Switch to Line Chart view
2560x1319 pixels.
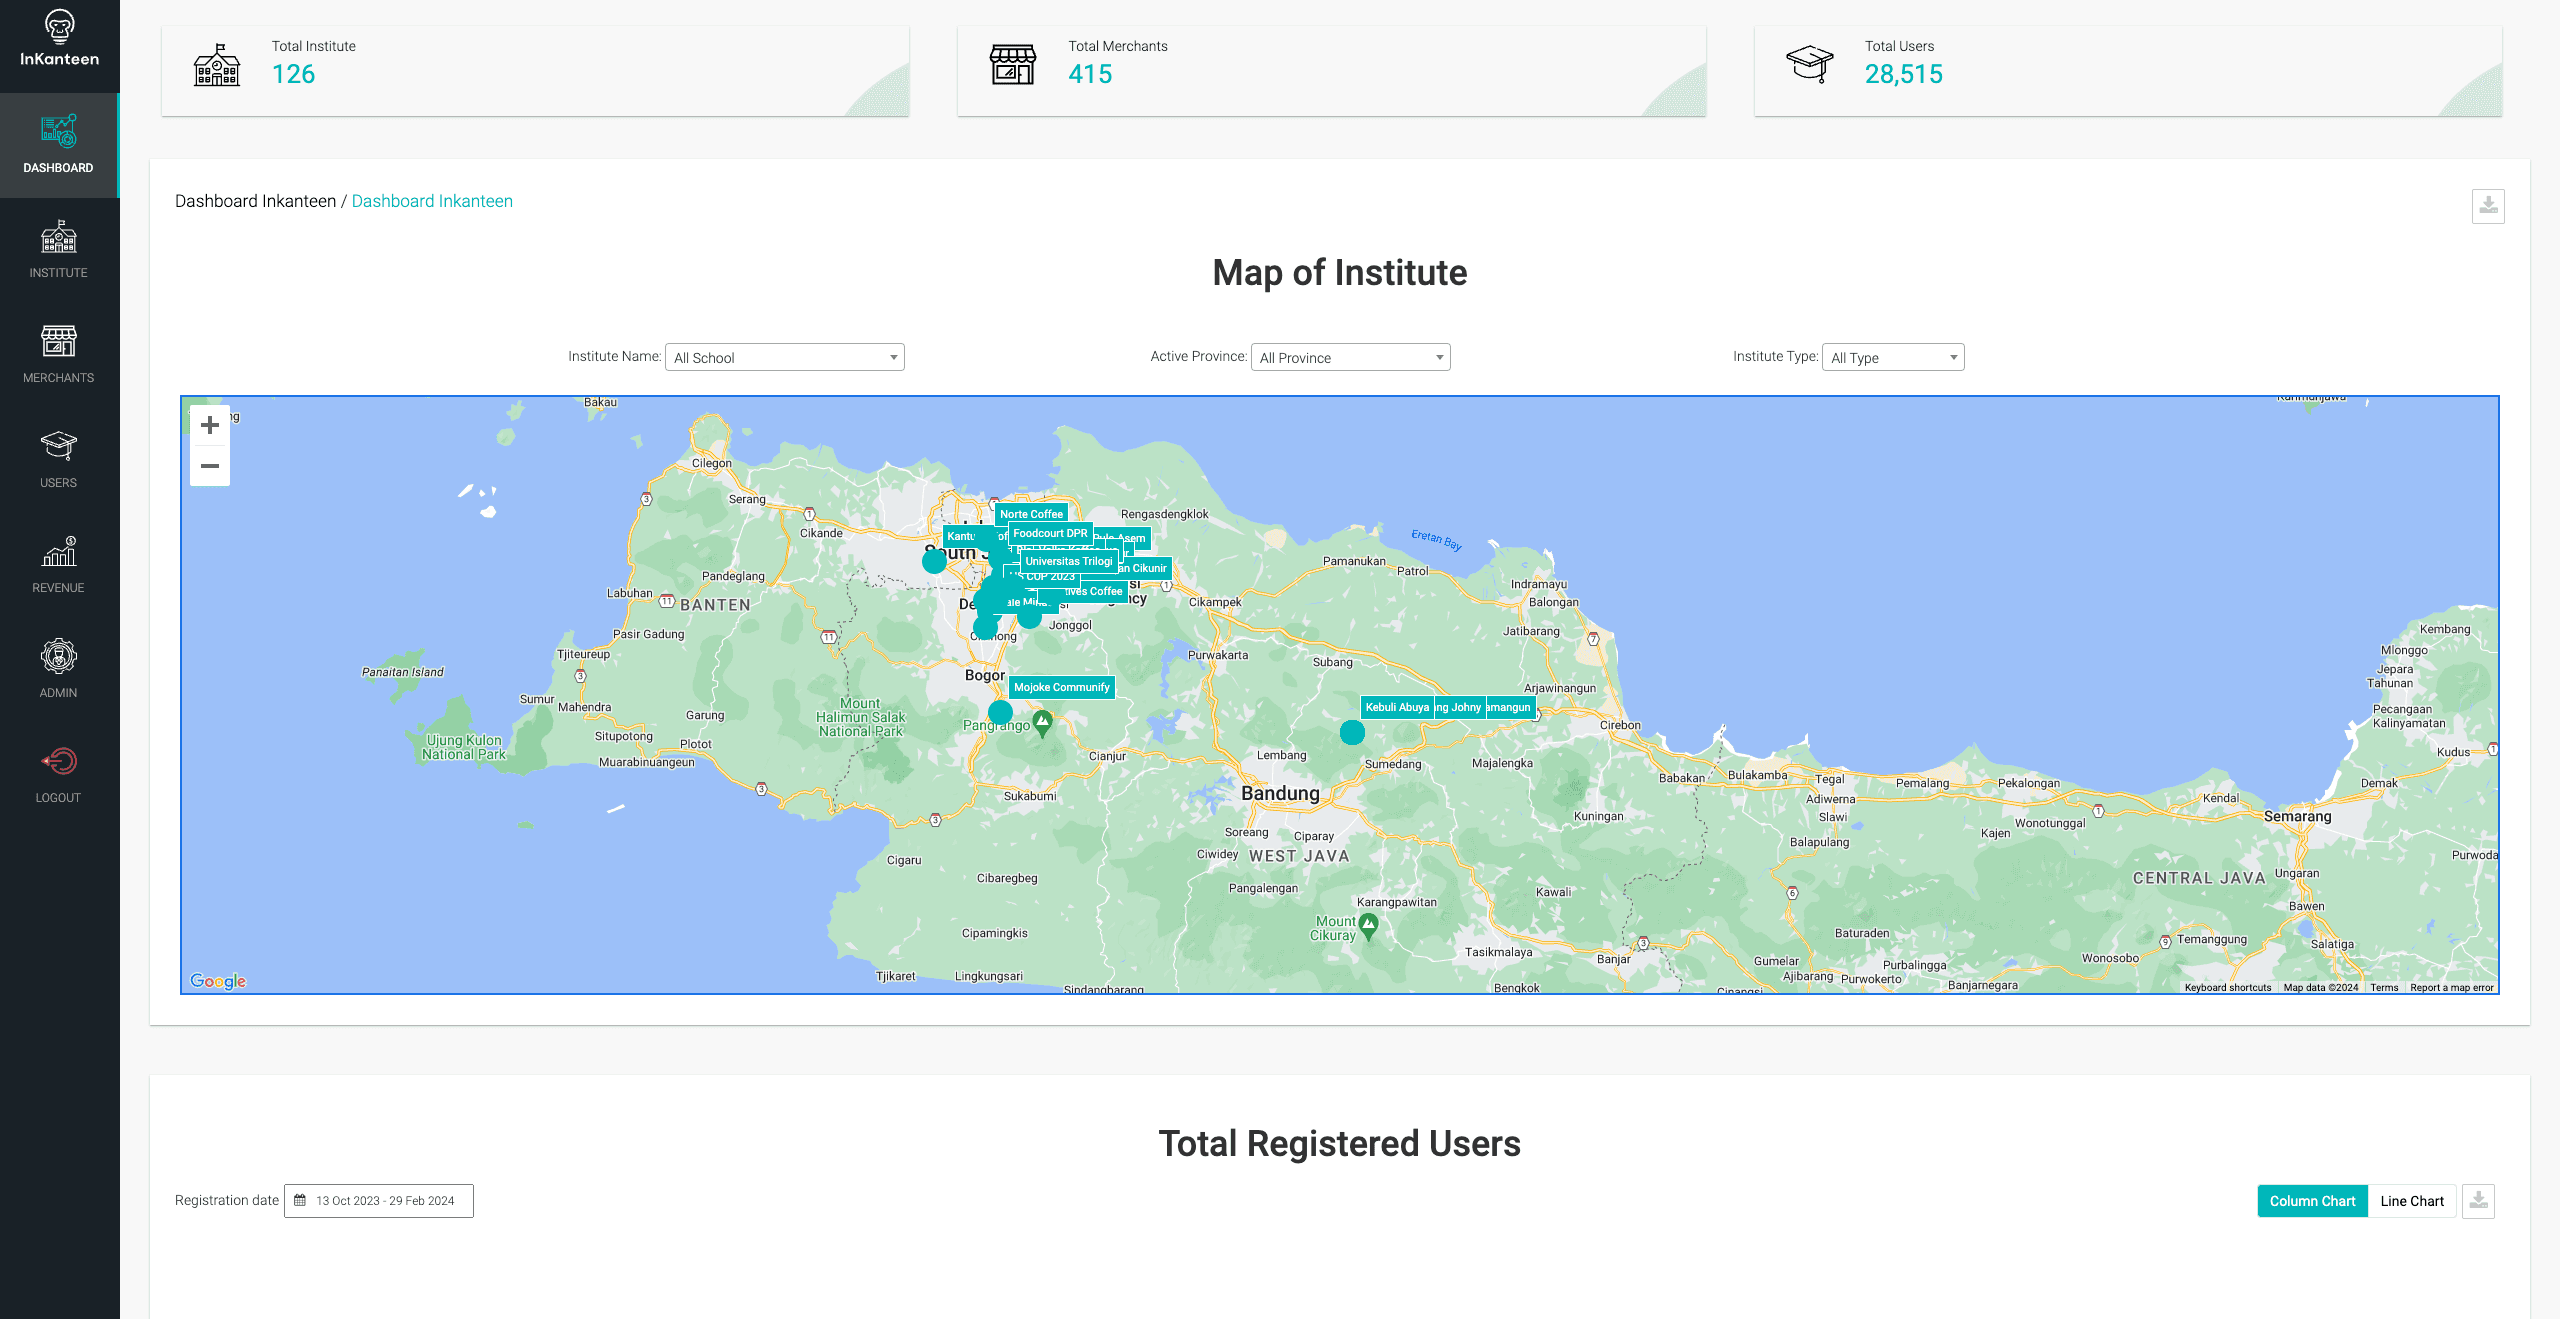(2412, 1201)
